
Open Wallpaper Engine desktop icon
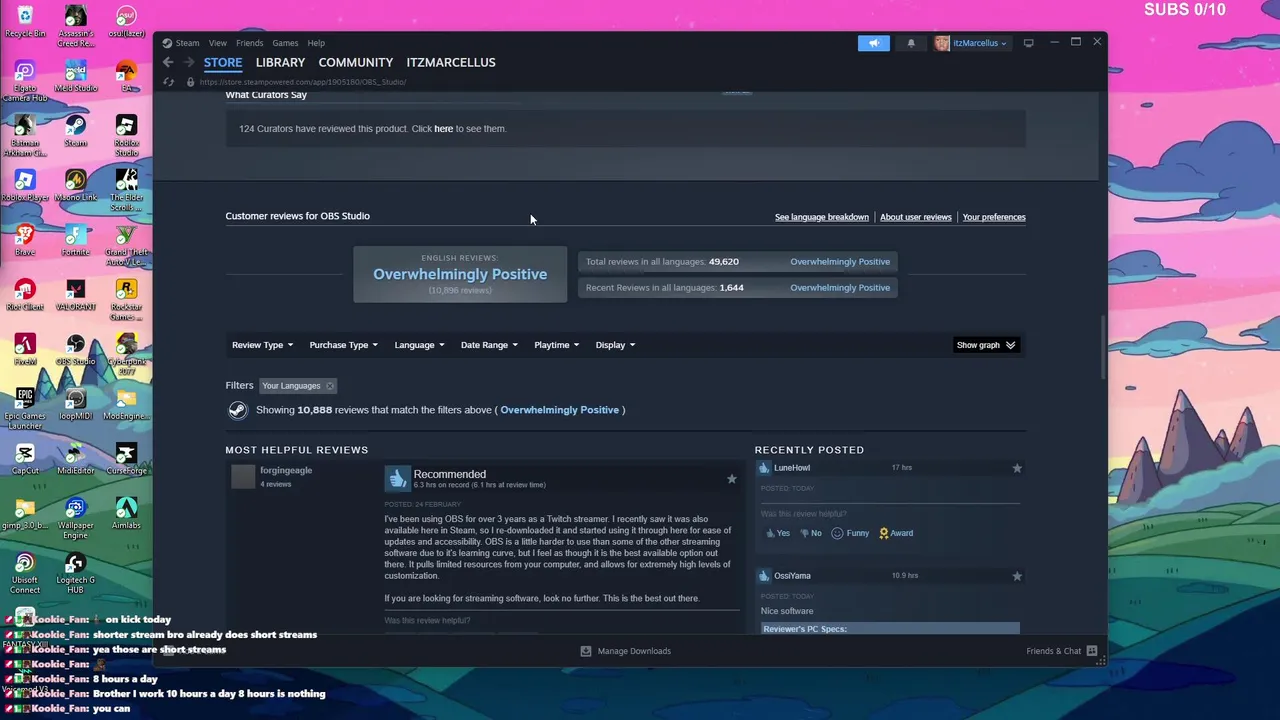point(75,517)
